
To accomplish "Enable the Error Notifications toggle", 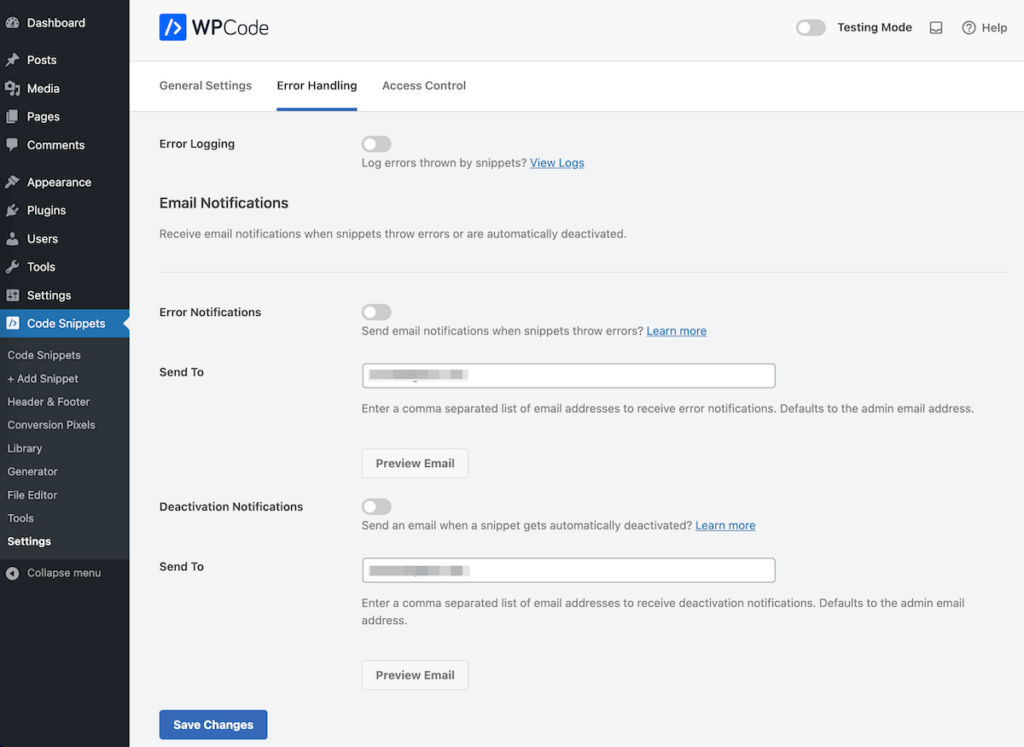I will pyautogui.click(x=376, y=311).
